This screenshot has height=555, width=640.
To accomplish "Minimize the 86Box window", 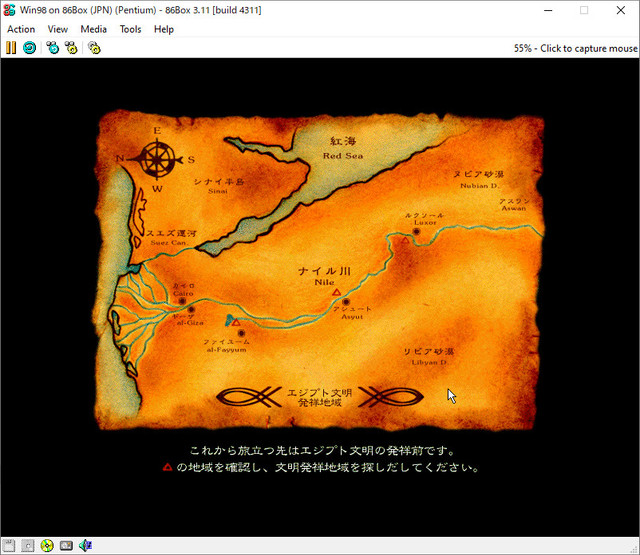I will [x=548, y=10].
